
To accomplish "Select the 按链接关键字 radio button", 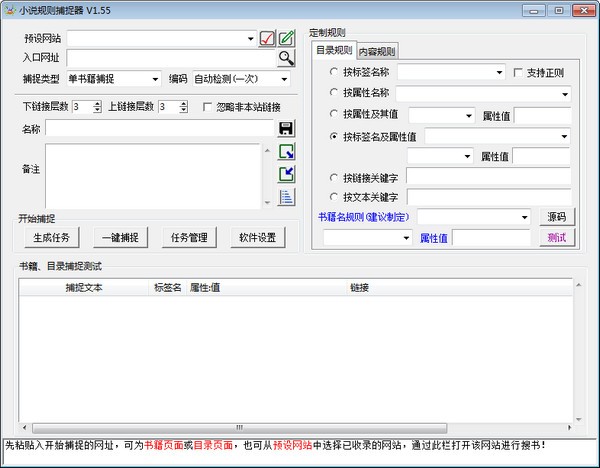I will point(334,177).
